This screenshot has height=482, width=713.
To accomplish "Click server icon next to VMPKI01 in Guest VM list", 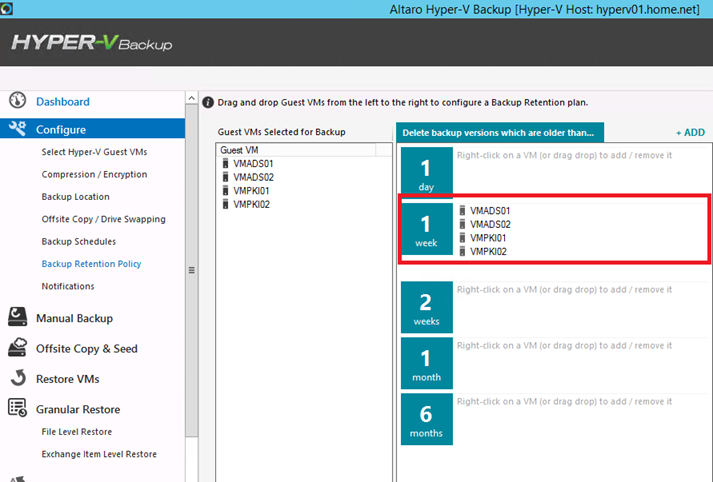I will (x=225, y=191).
